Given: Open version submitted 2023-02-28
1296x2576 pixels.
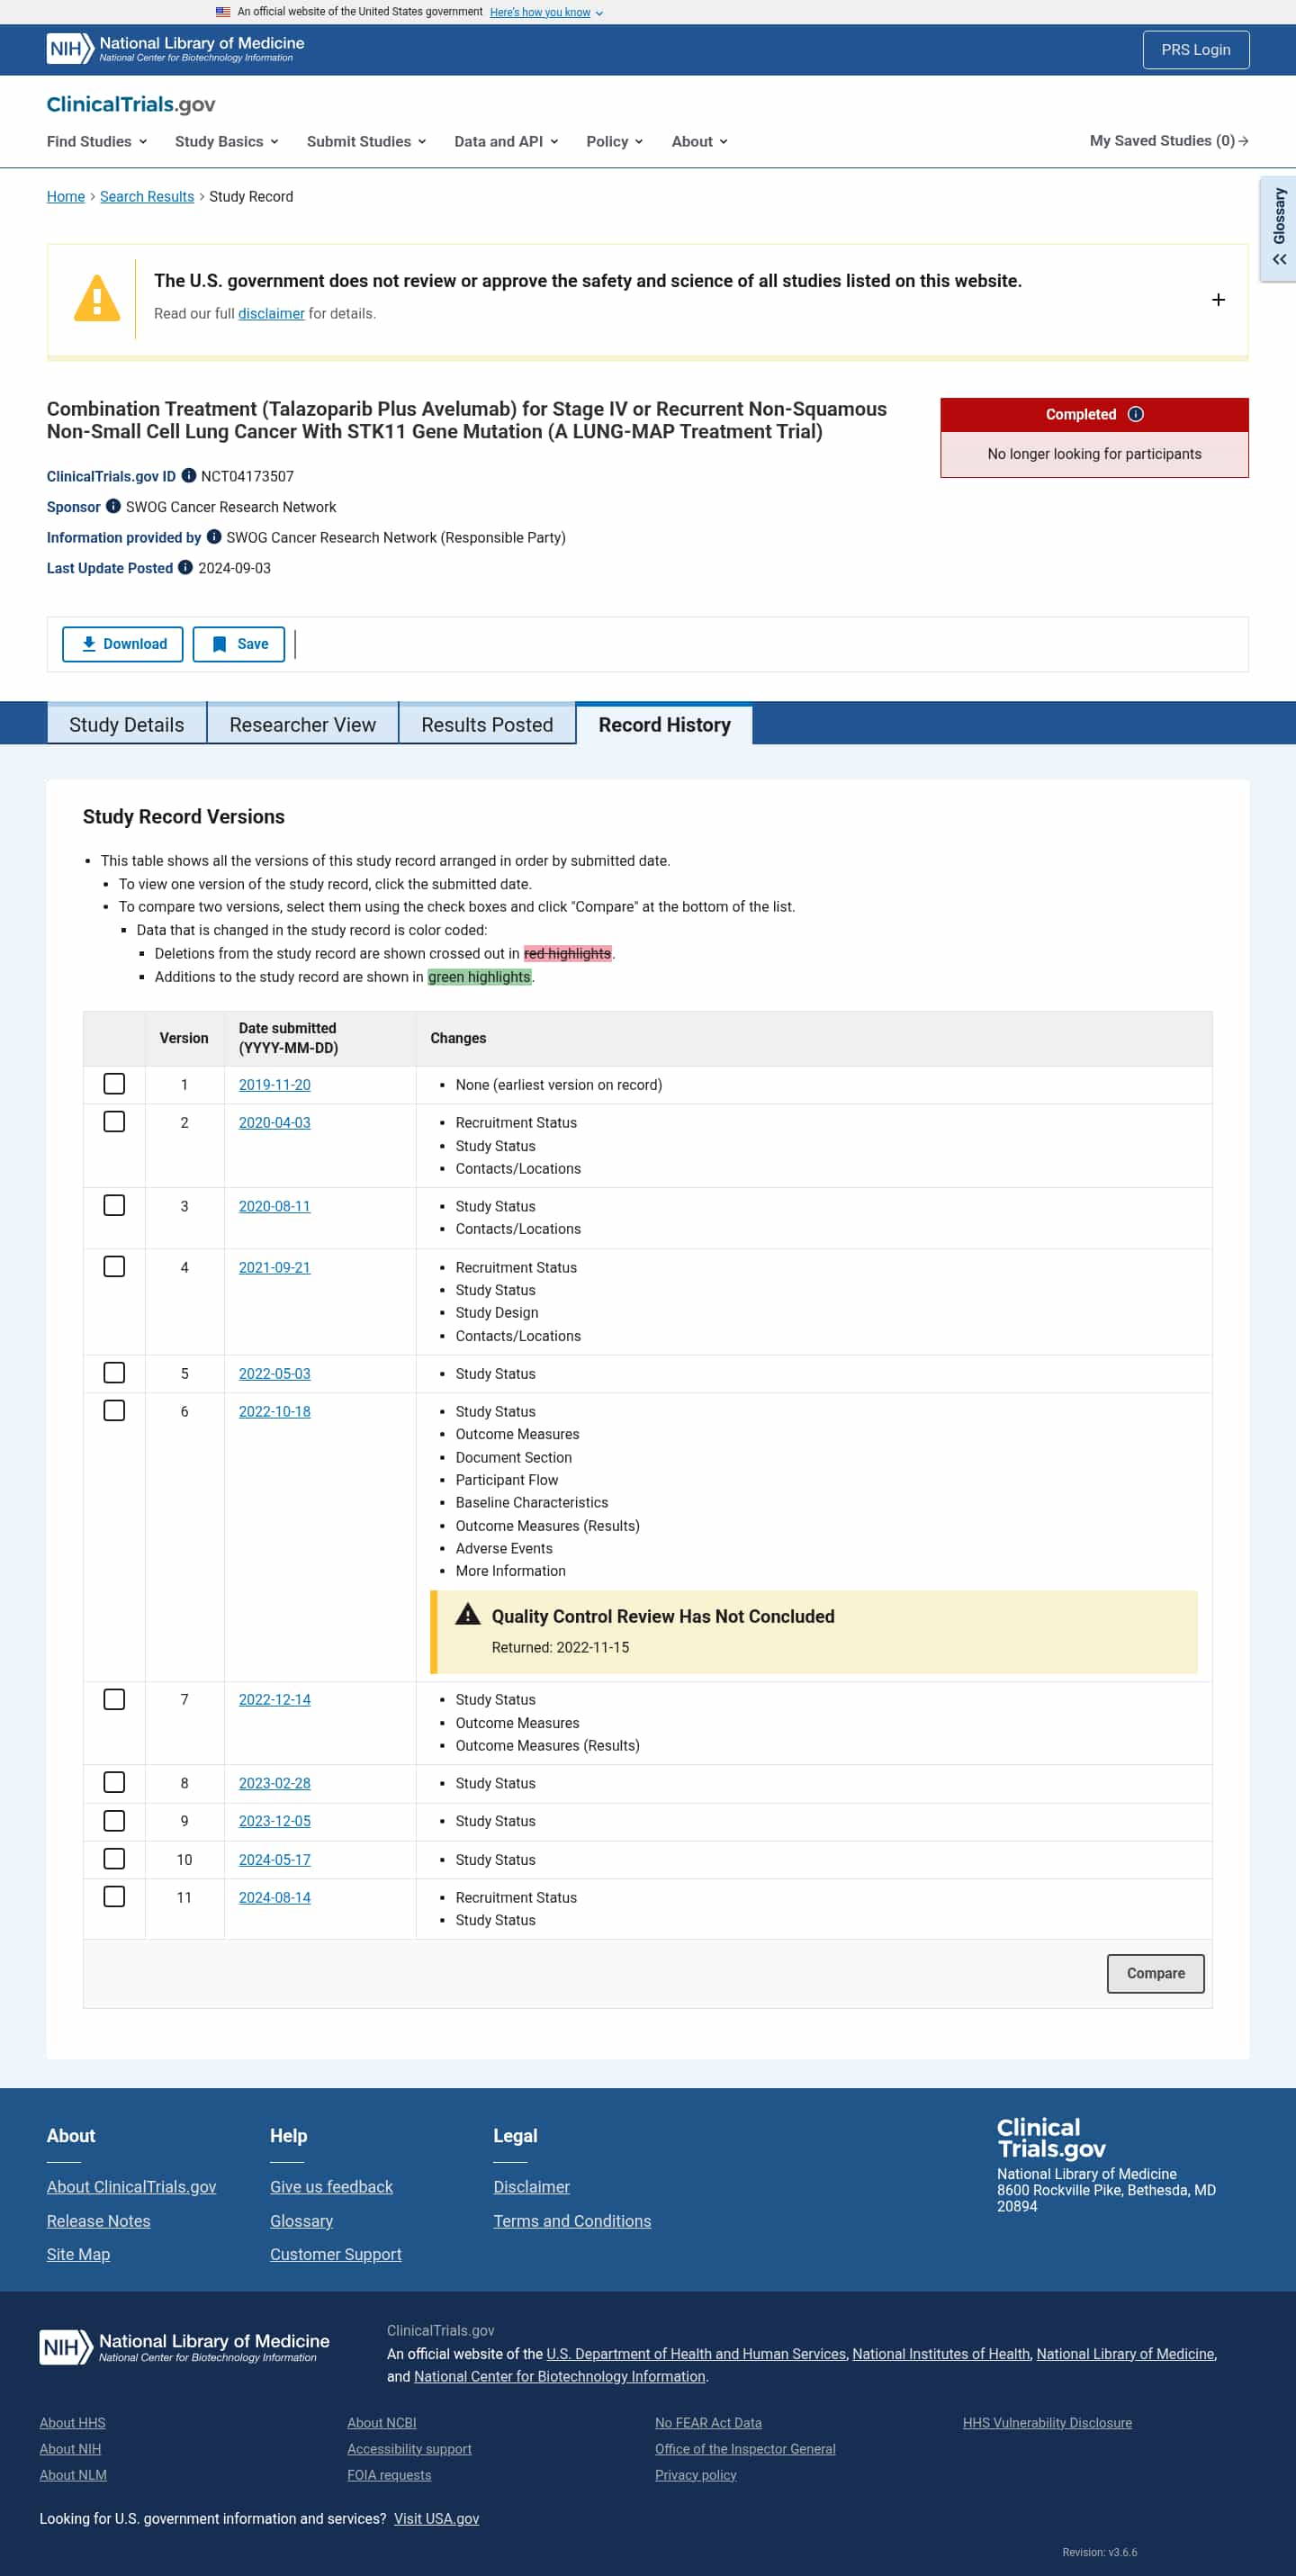Looking at the screenshot, I should [x=275, y=1784].
